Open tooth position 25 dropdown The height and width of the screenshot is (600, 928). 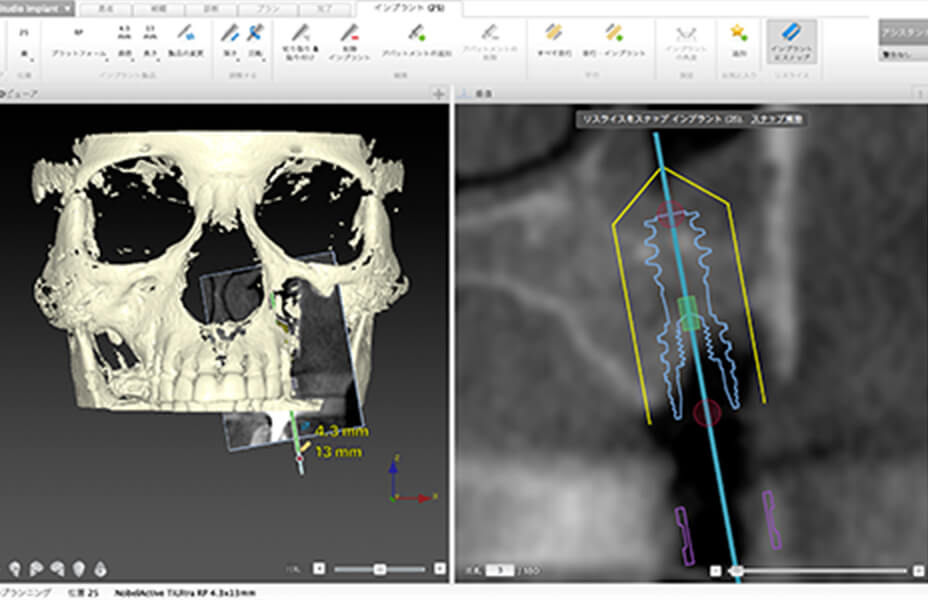(24, 43)
